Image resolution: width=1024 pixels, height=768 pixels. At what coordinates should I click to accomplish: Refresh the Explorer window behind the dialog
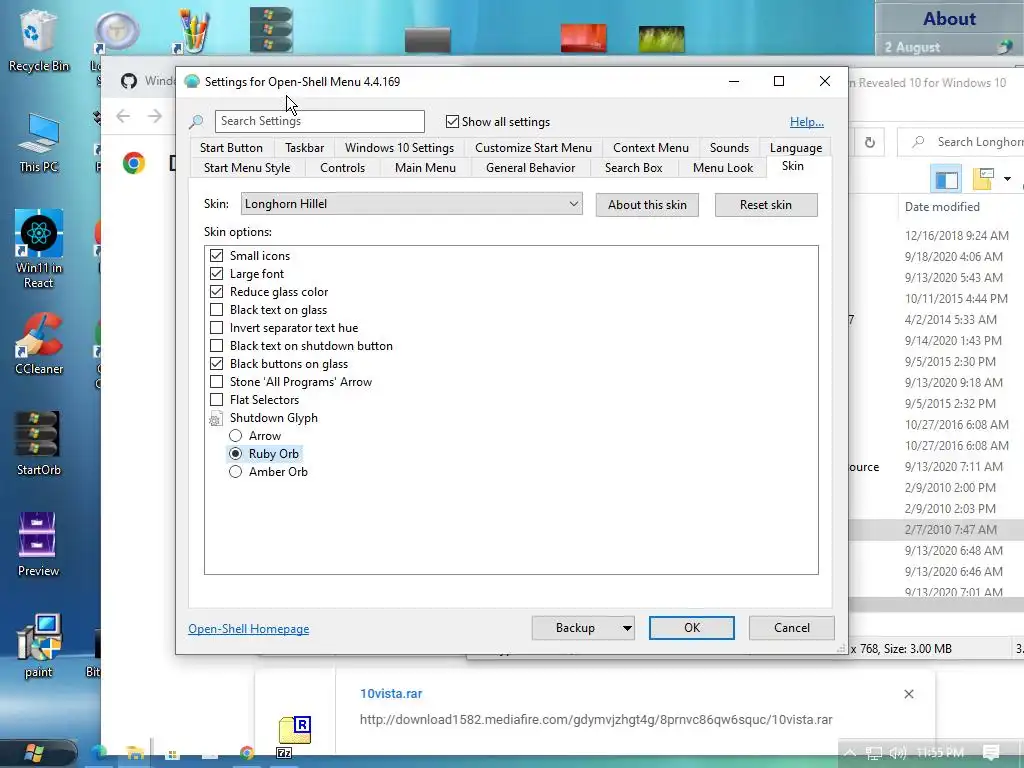point(869,142)
